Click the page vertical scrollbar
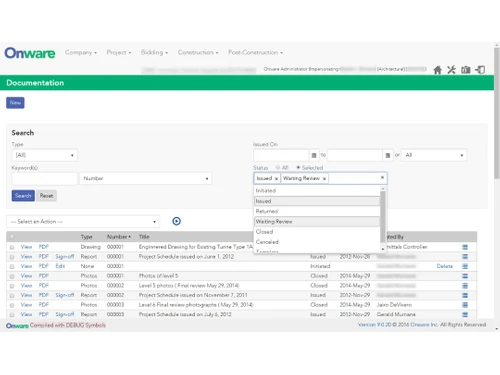Image resolution: width=500 pixels, height=375 pixels. tap(497, 113)
